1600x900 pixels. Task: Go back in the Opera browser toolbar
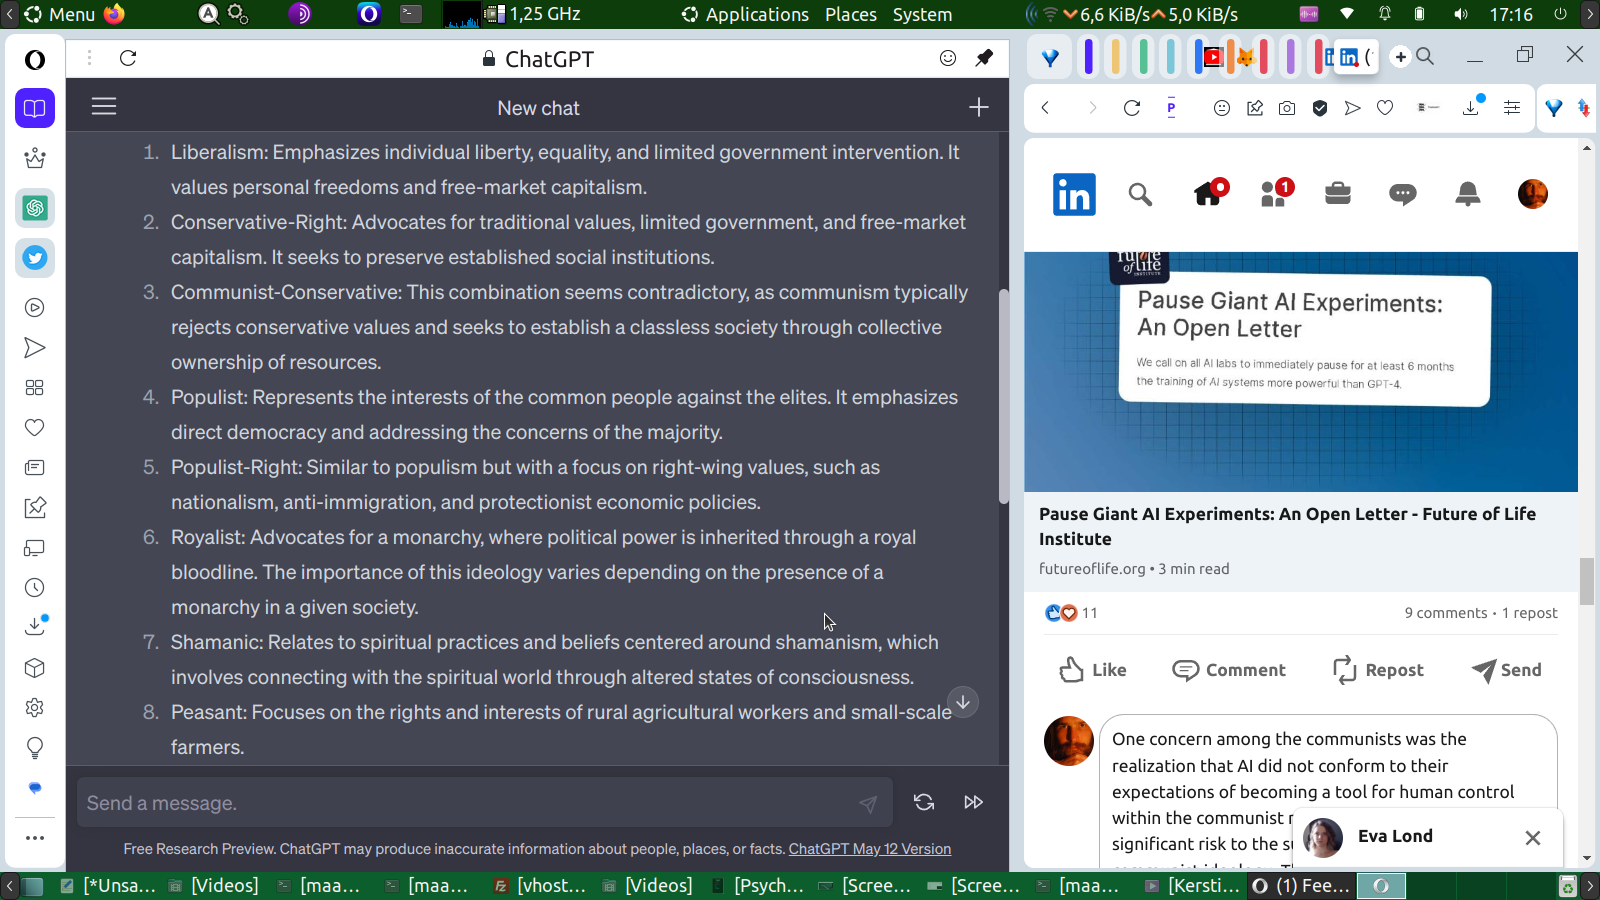[1046, 108]
